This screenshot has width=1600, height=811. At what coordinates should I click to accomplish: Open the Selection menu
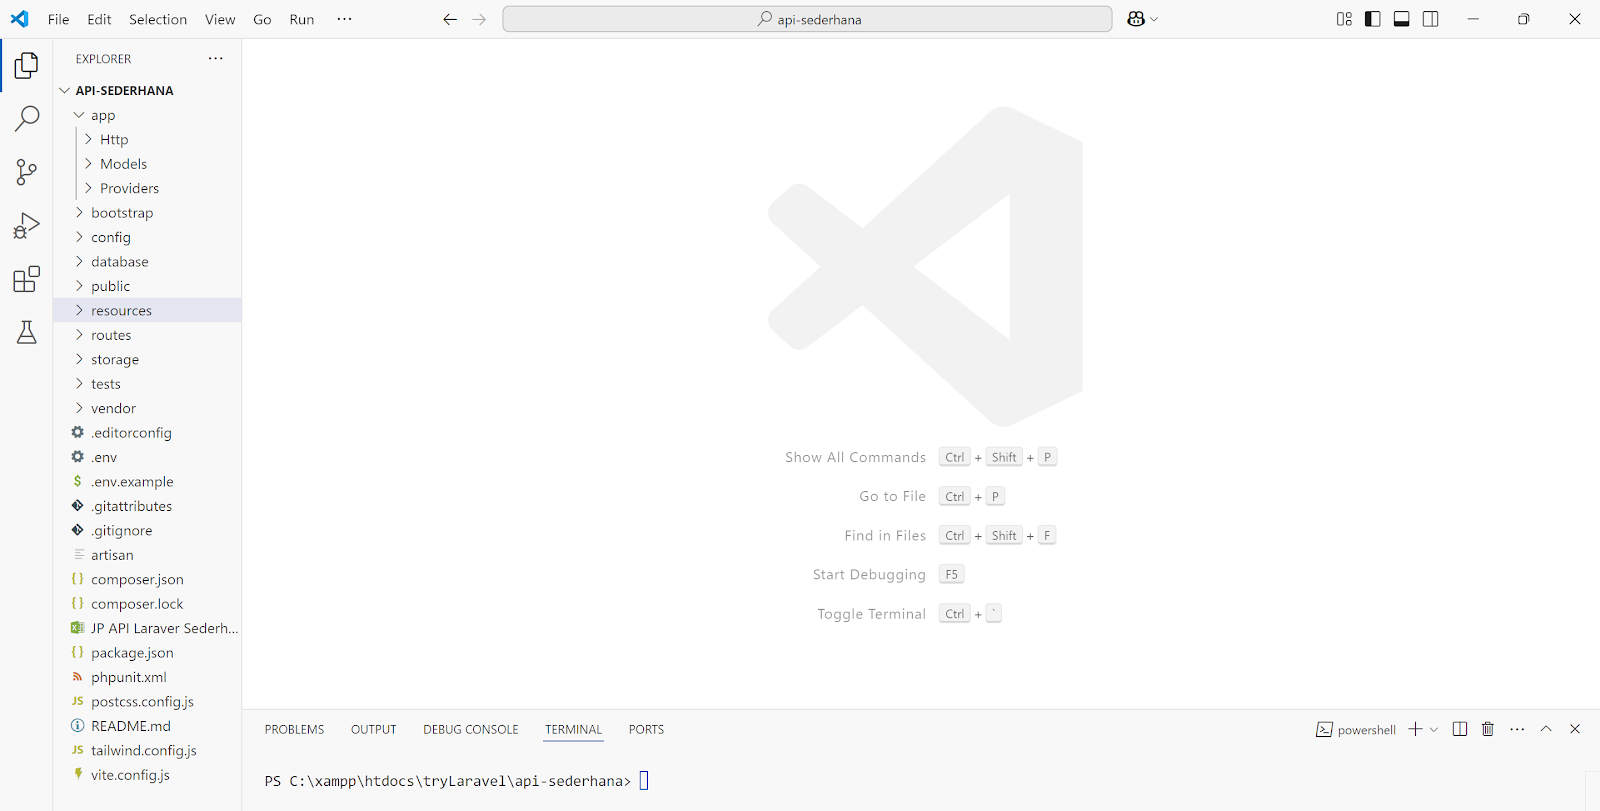(x=158, y=19)
